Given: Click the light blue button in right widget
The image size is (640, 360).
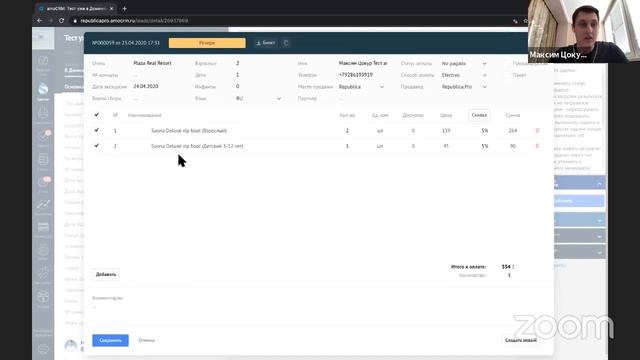Looking at the screenshot, I should (579, 200).
